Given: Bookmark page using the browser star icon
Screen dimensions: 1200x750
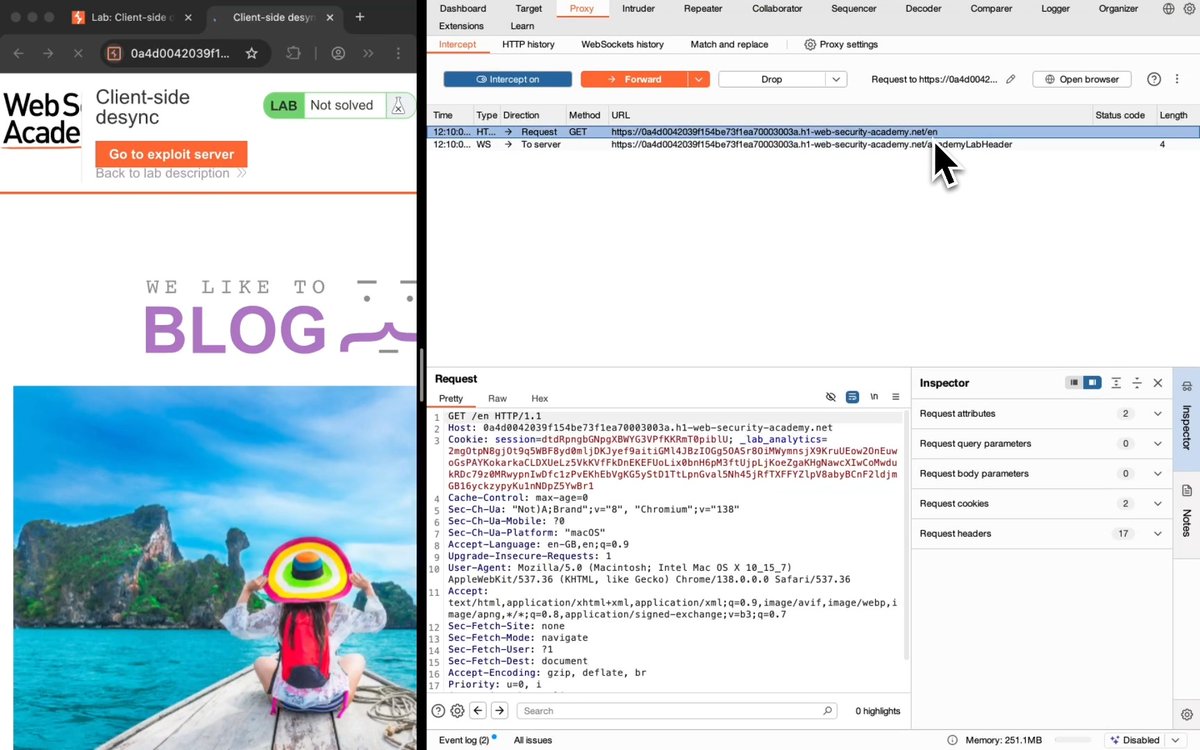Looking at the screenshot, I should [252, 53].
